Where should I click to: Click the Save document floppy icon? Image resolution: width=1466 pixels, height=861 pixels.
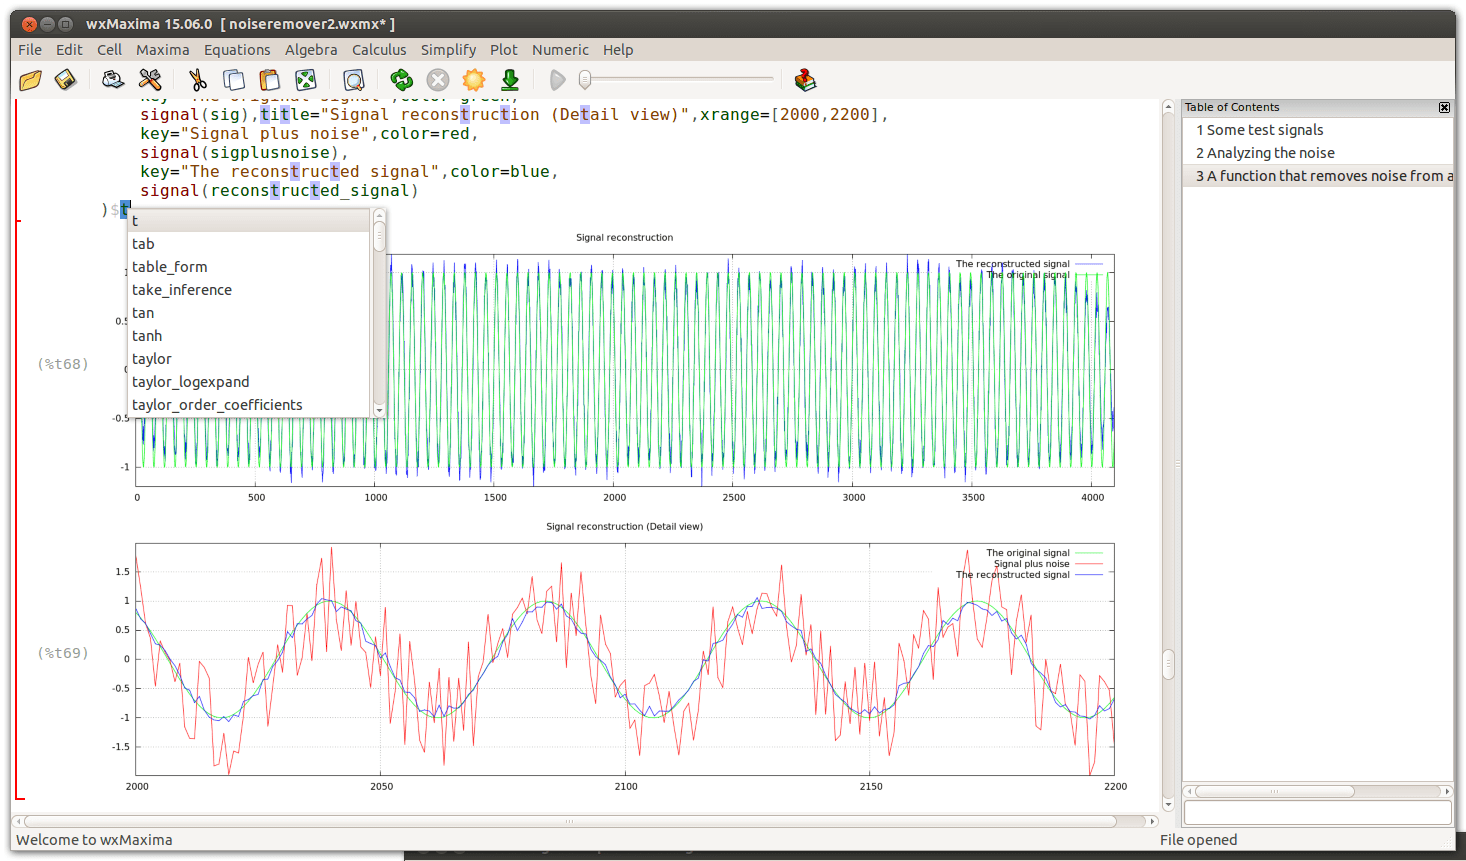pyautogui.click(x=66, y=80)
